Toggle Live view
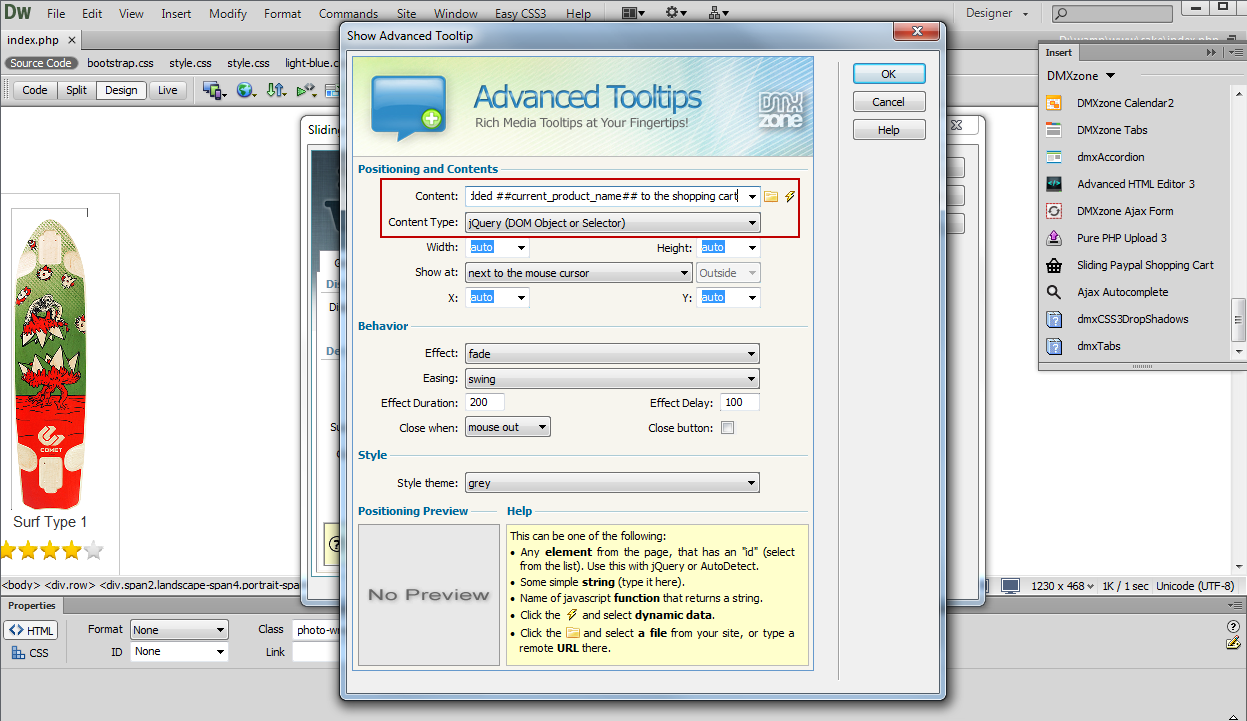The width and height of the screenshot is (1247, 721). click(168, 90)
